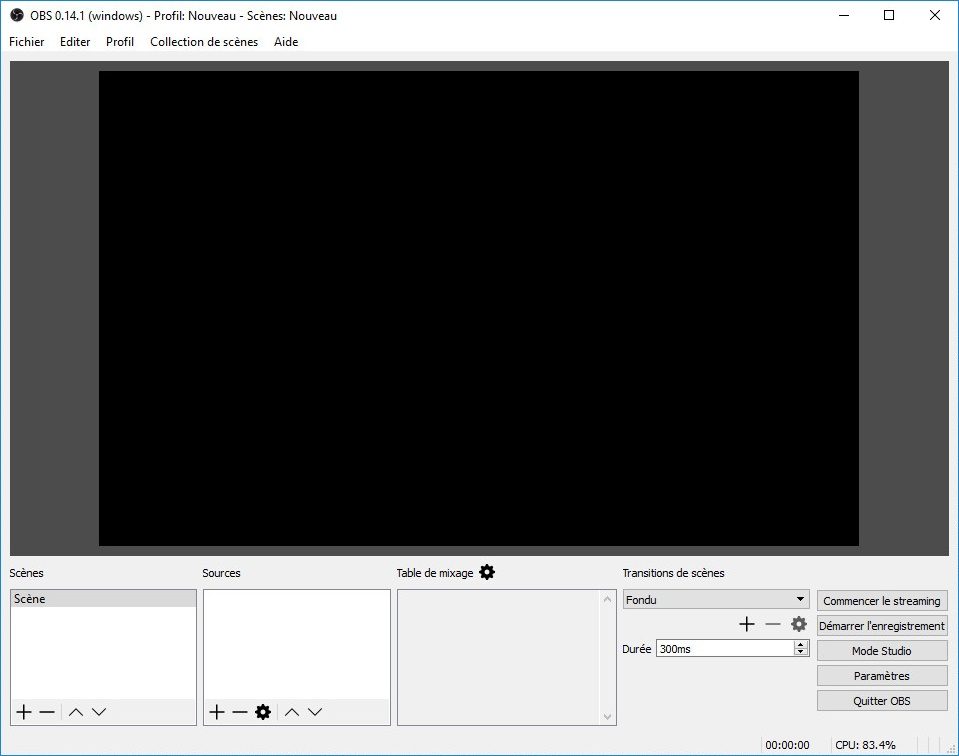Add a new source with plus icon

[x=217, y=712]
